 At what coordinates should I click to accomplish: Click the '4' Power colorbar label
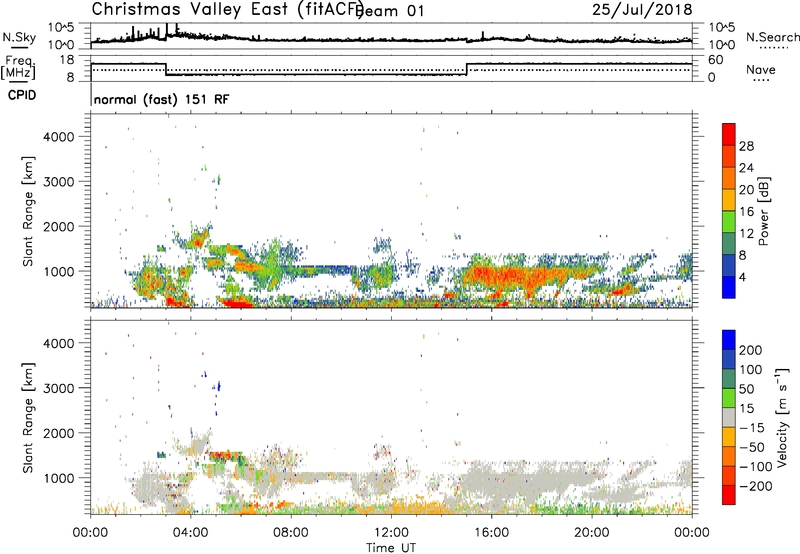(742, 278)
